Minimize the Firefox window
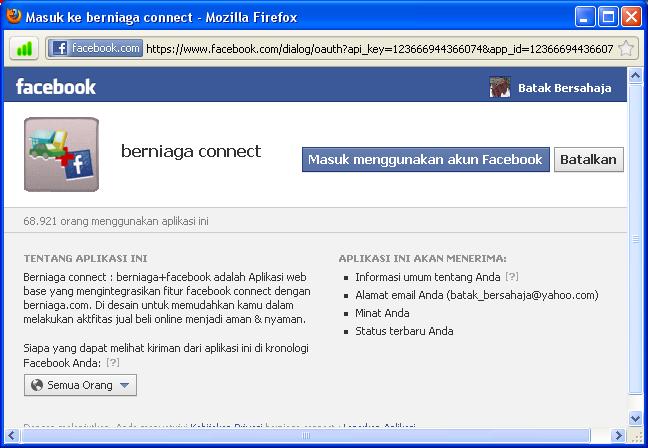Screen dimensions: 648x448 coord(585,17)
